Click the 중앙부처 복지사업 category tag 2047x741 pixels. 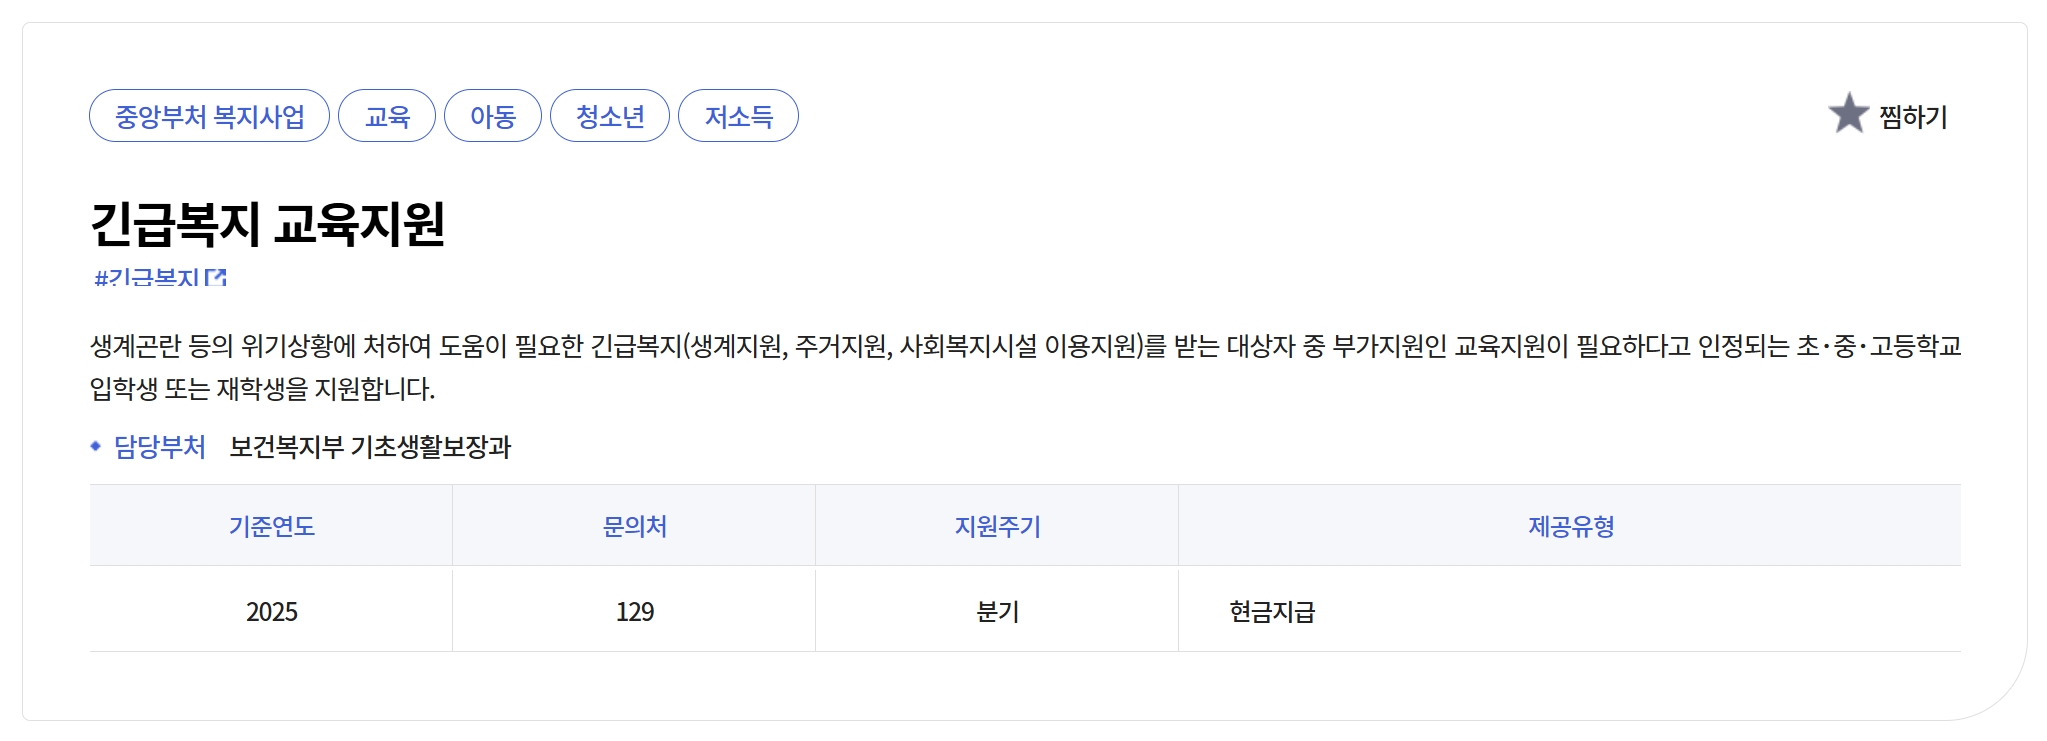209,116
